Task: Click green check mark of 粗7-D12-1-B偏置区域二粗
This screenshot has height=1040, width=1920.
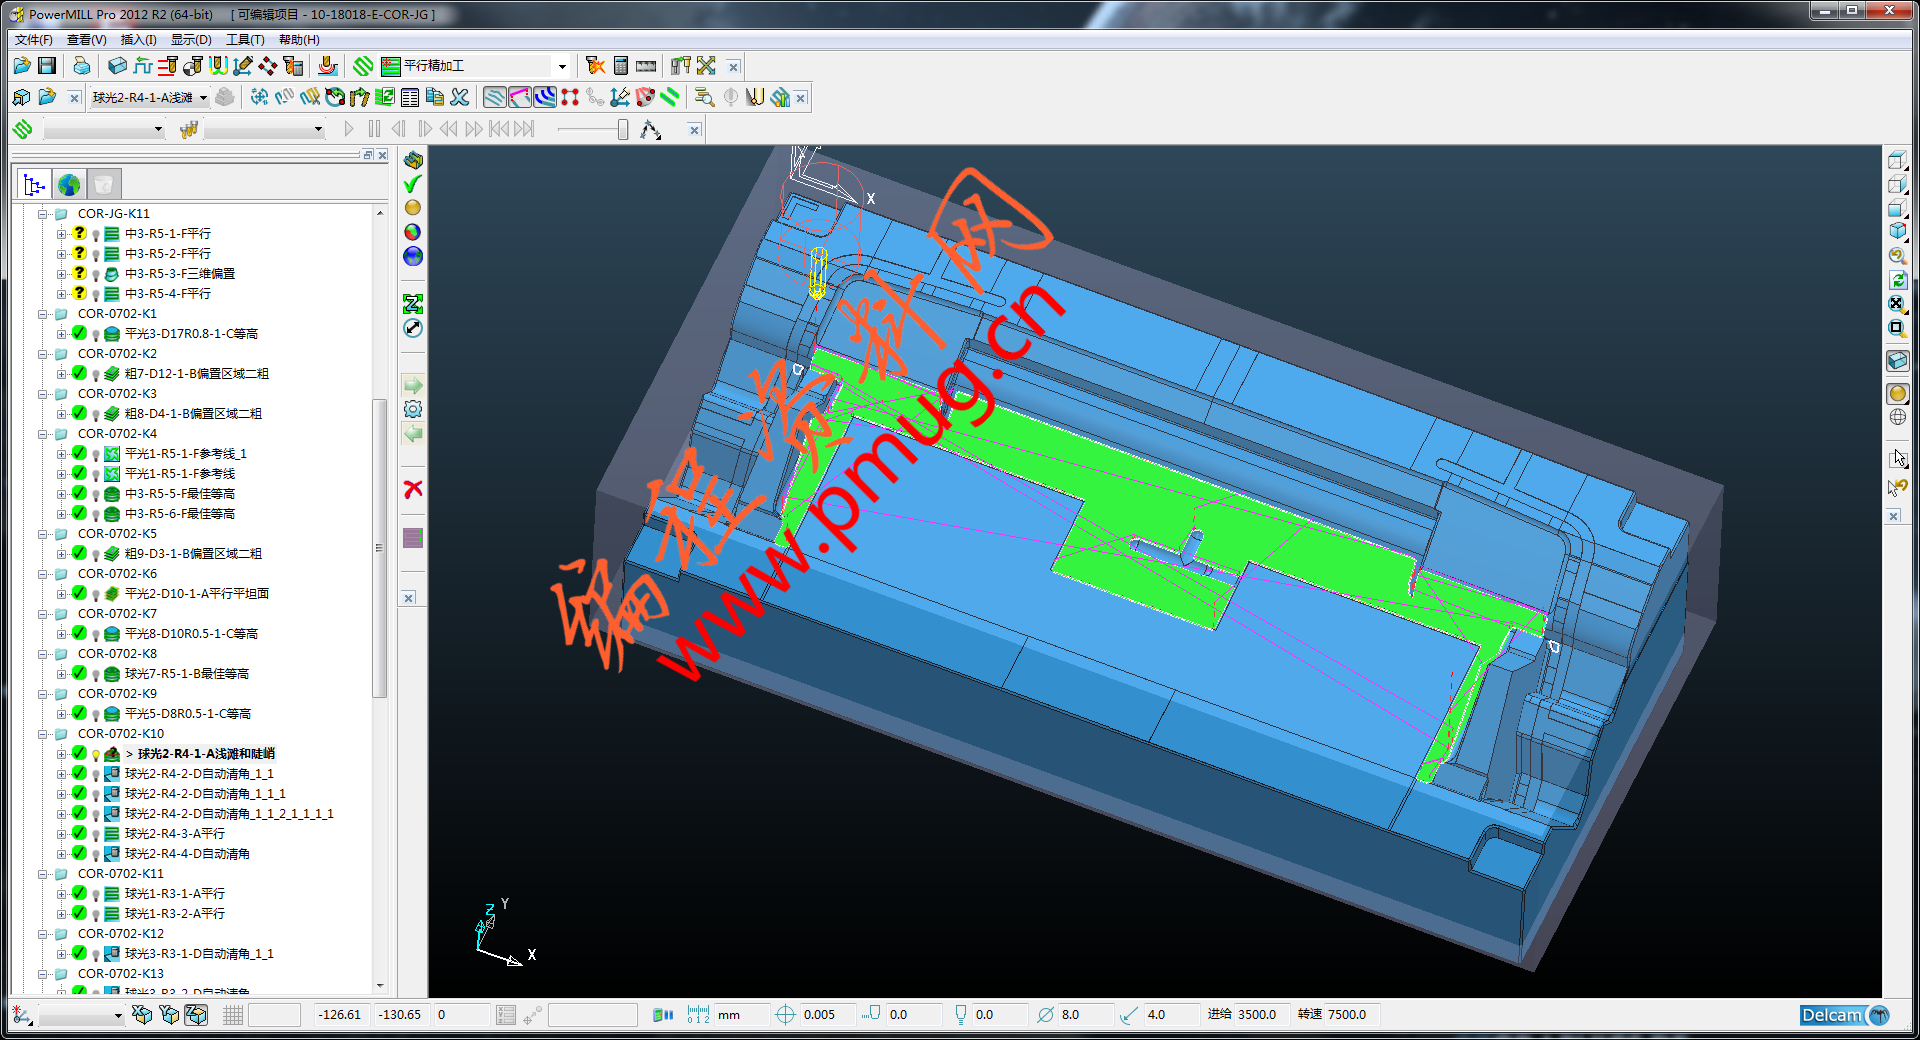Action: 79,373
